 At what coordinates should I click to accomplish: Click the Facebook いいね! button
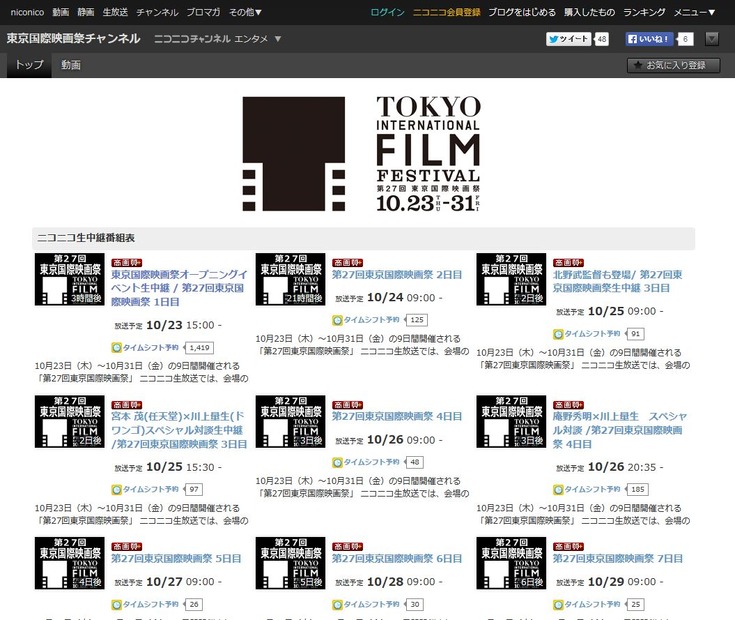649,39
